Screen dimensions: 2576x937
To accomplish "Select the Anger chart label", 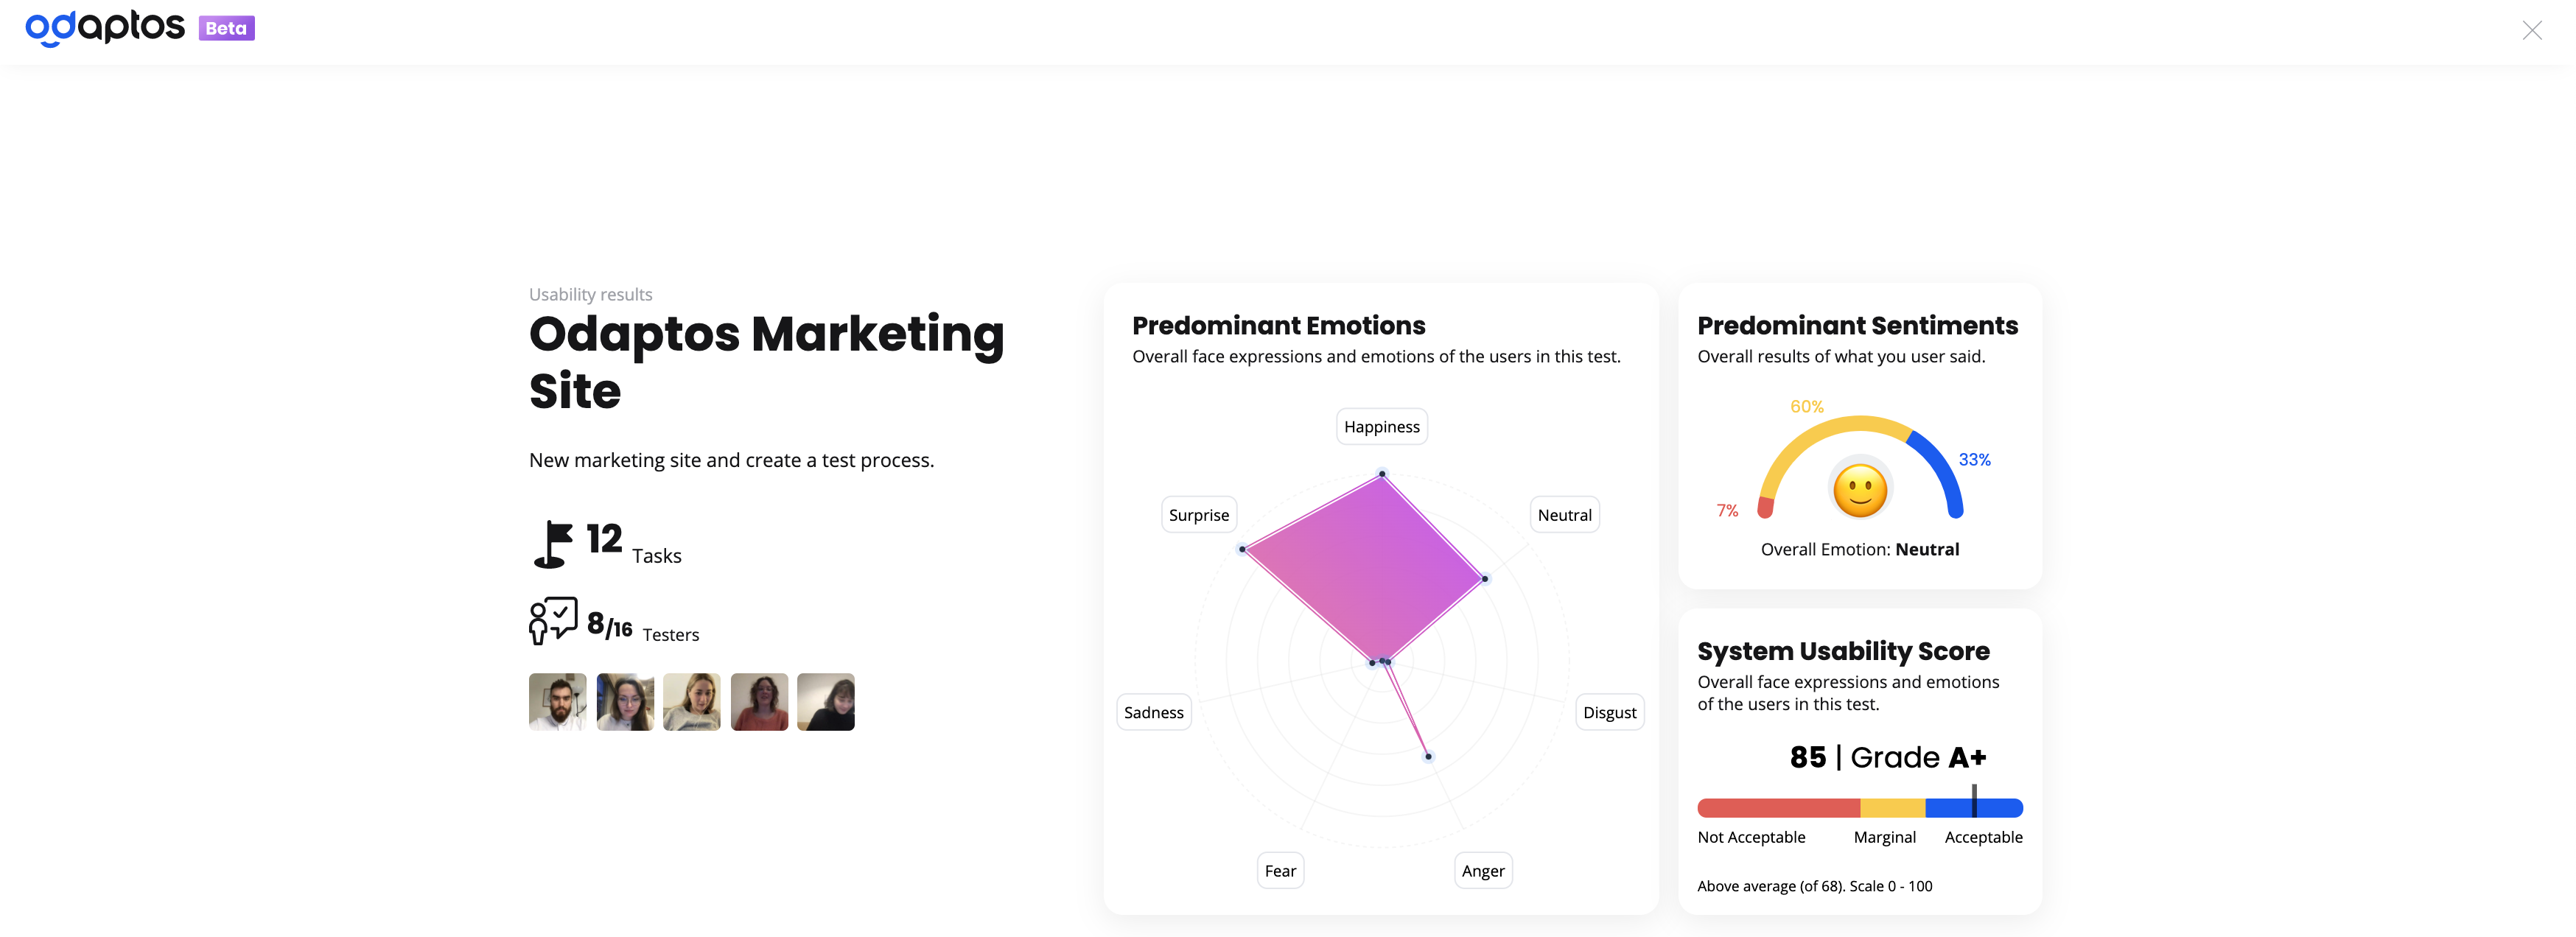I will coord(1482,871).
